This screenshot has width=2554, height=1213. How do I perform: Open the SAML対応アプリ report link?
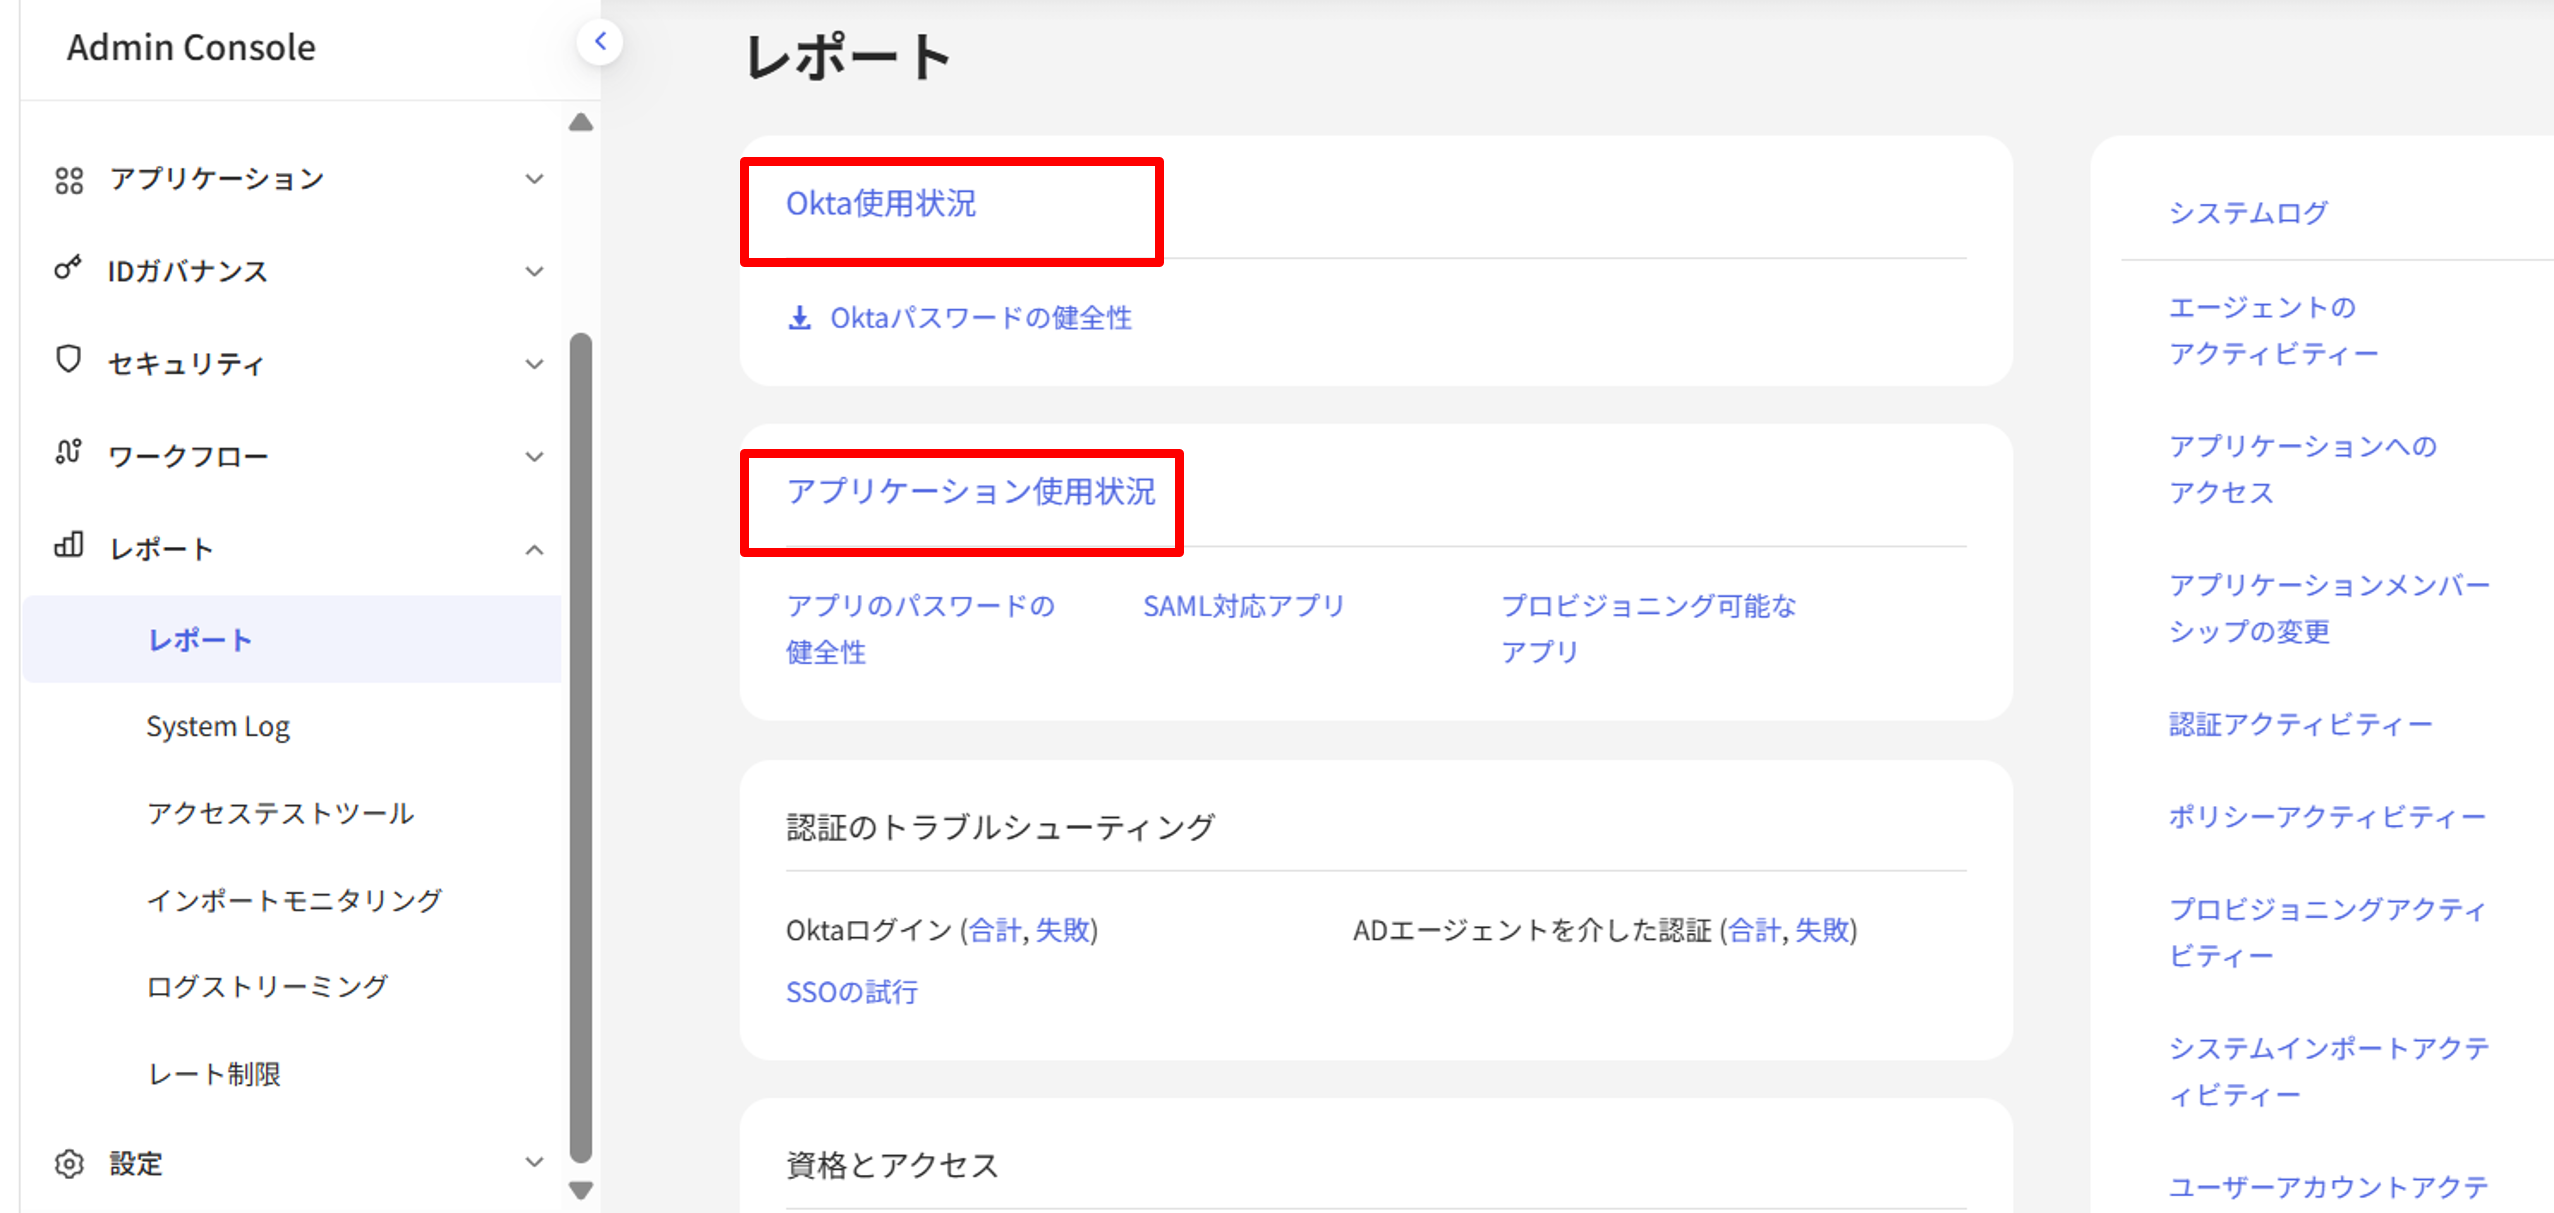coord(1243,606)
